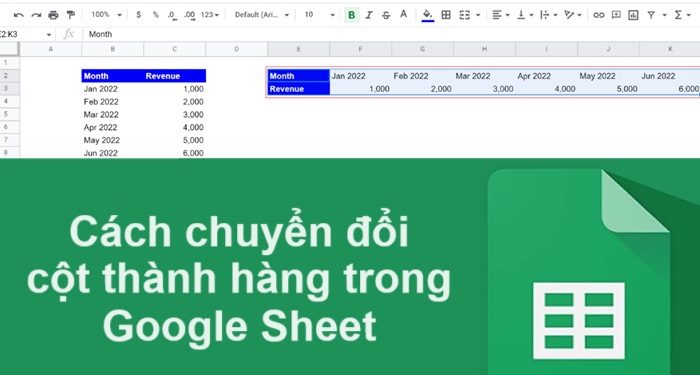Toggle bold formatting
700x375 pixels.
click(x=351, y=15)
